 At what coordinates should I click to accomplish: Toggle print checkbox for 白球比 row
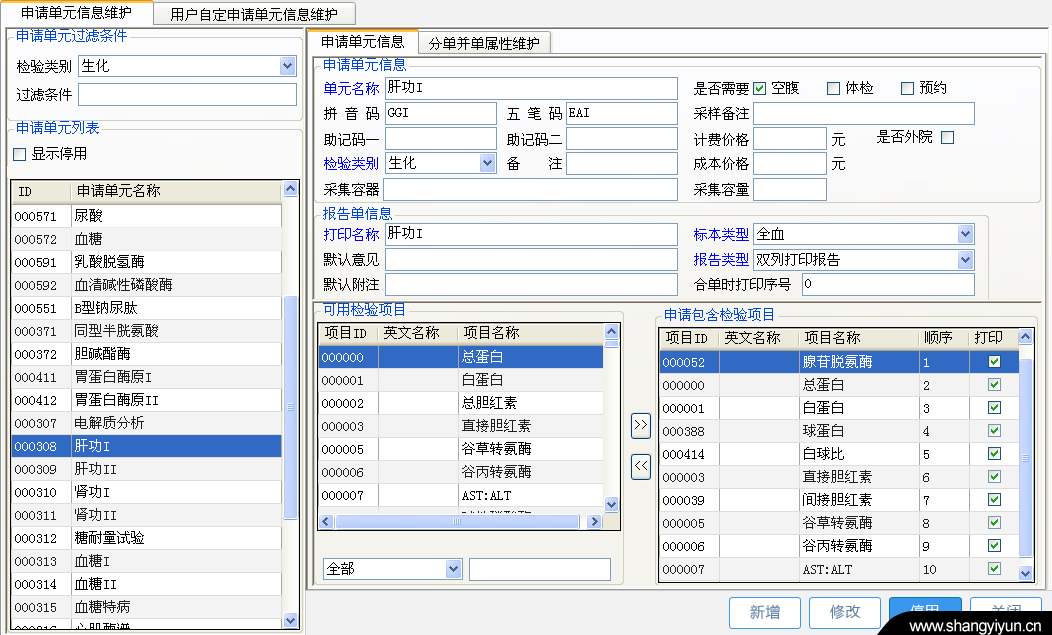pyautogui.click(x=994, y=454)
